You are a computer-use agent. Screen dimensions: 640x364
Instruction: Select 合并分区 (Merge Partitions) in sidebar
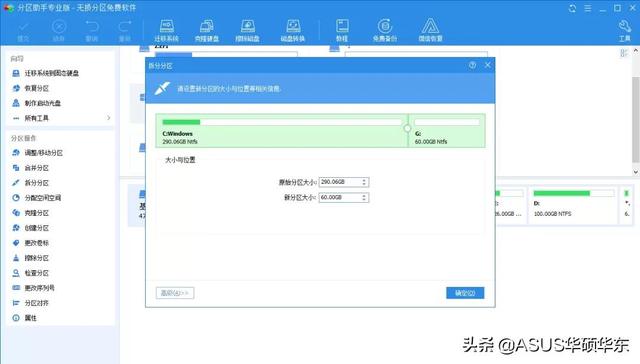point(37,168)
